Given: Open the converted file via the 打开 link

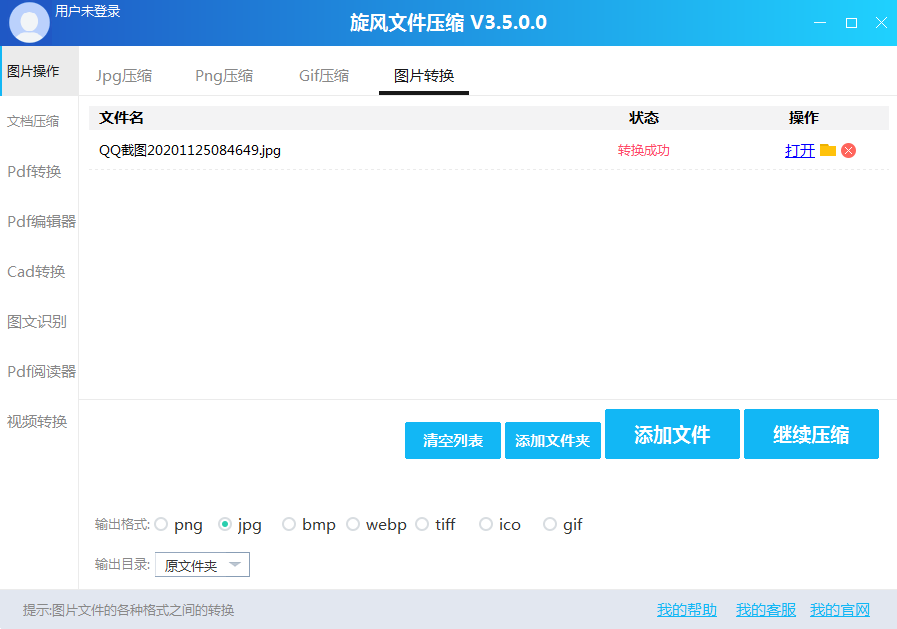Looking at the screenshot, I should 800,150.
